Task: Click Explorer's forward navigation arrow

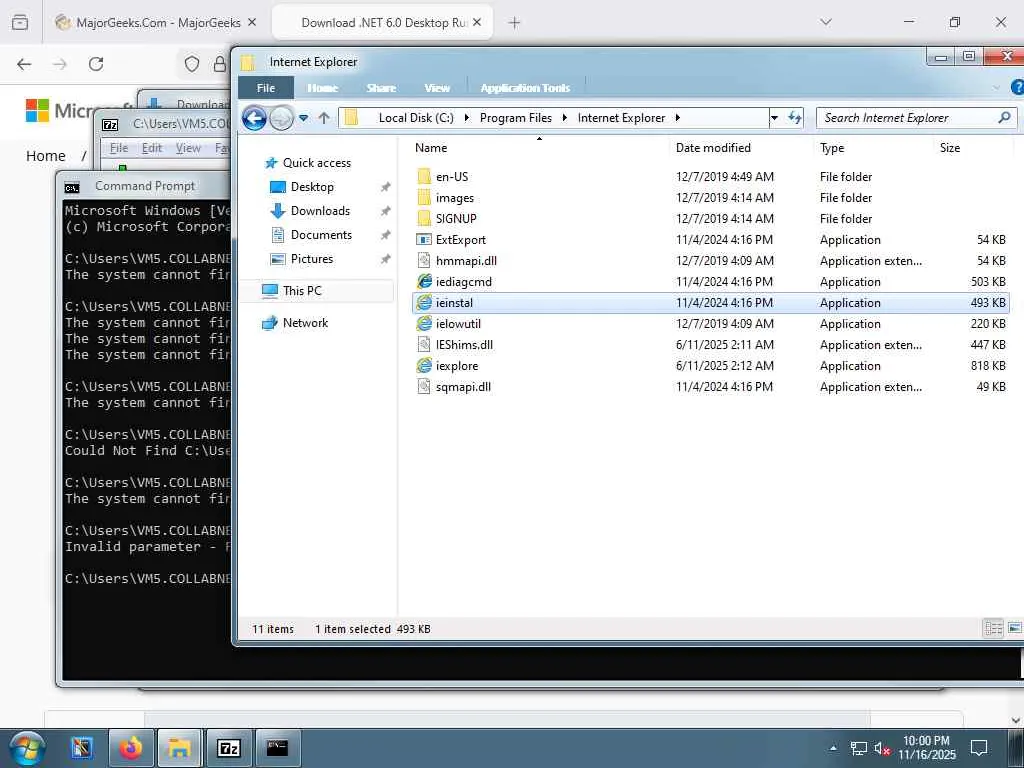Action: [x=281, y=118]
